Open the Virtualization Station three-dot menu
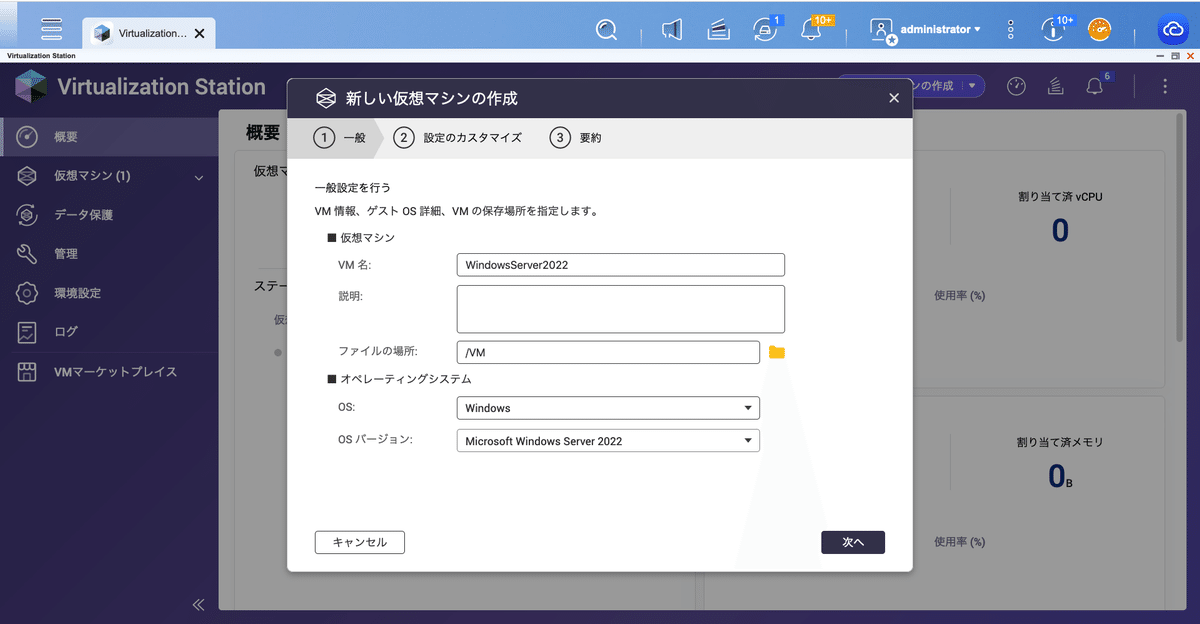This screenshot has width=1200, height=624. click(1165, 87)
